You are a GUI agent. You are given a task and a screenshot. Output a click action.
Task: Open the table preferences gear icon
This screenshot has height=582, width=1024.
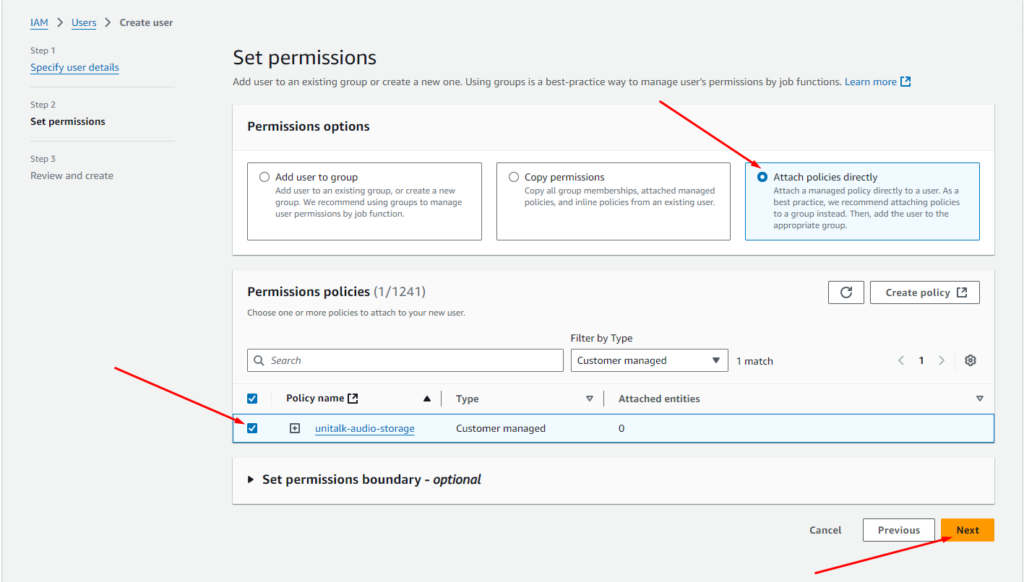(x=970, y=361)
